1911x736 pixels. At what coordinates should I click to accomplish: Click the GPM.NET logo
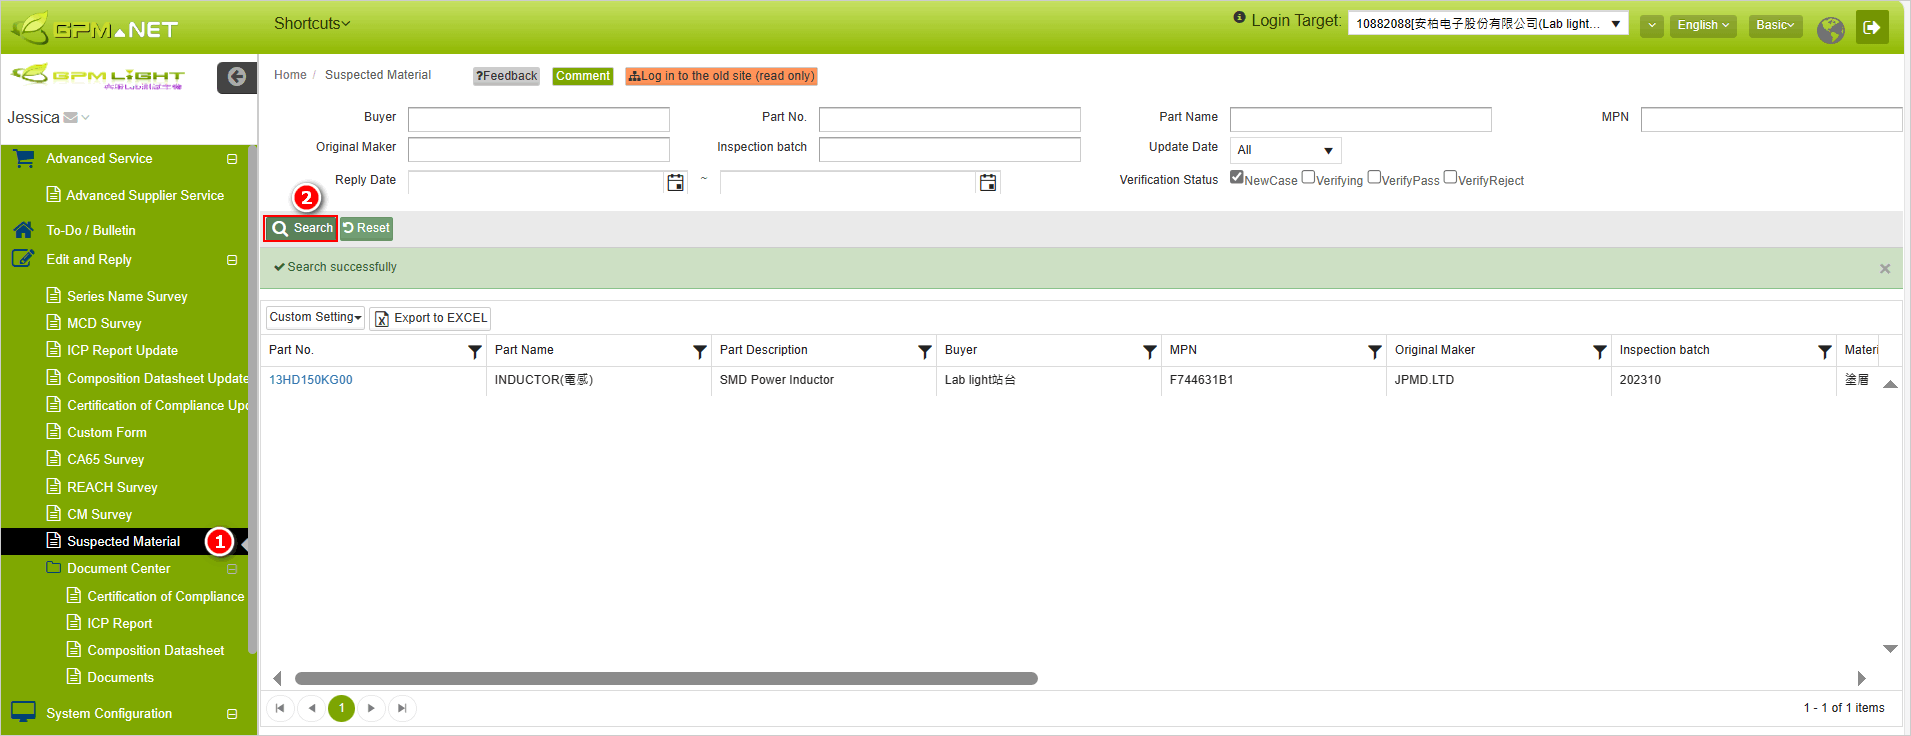point(95,28)
